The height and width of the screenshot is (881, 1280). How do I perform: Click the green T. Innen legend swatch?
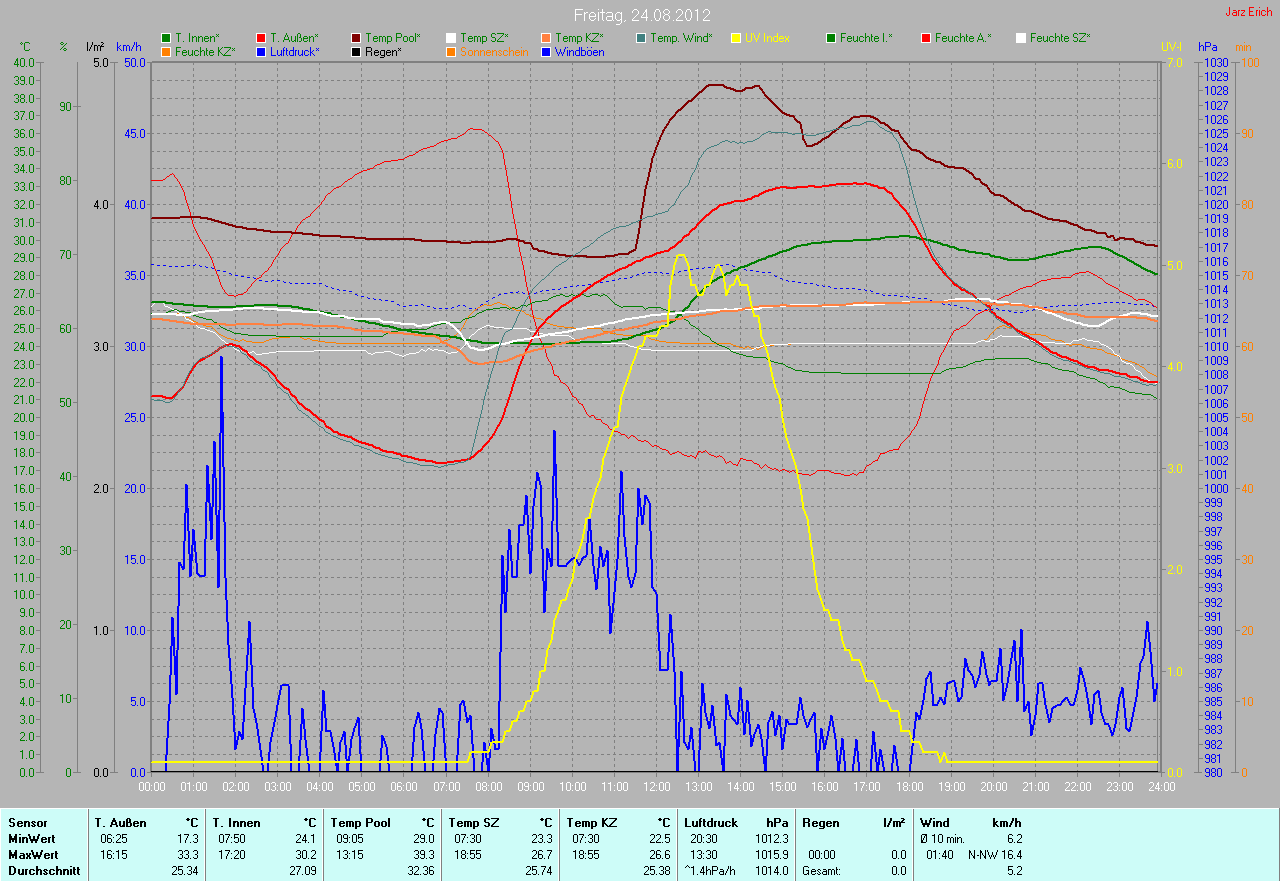166,38
